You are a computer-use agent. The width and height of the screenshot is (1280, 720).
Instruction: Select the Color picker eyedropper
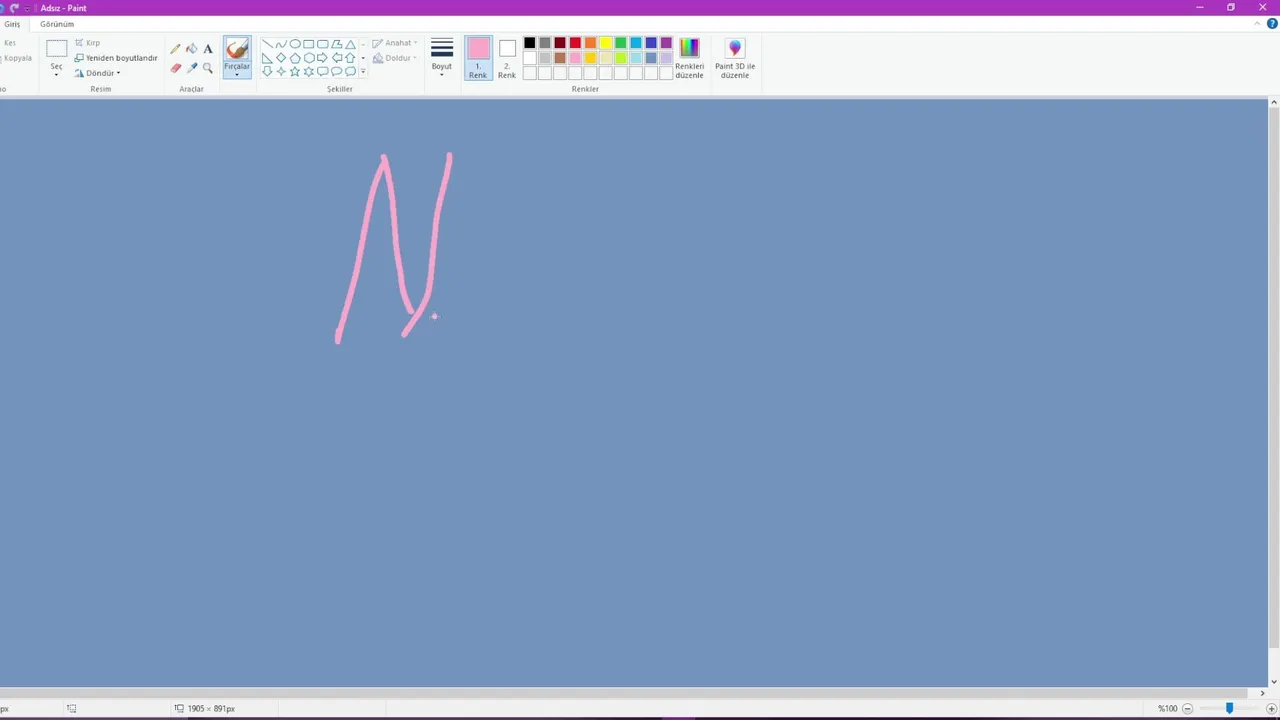click(x=192, y=68)
